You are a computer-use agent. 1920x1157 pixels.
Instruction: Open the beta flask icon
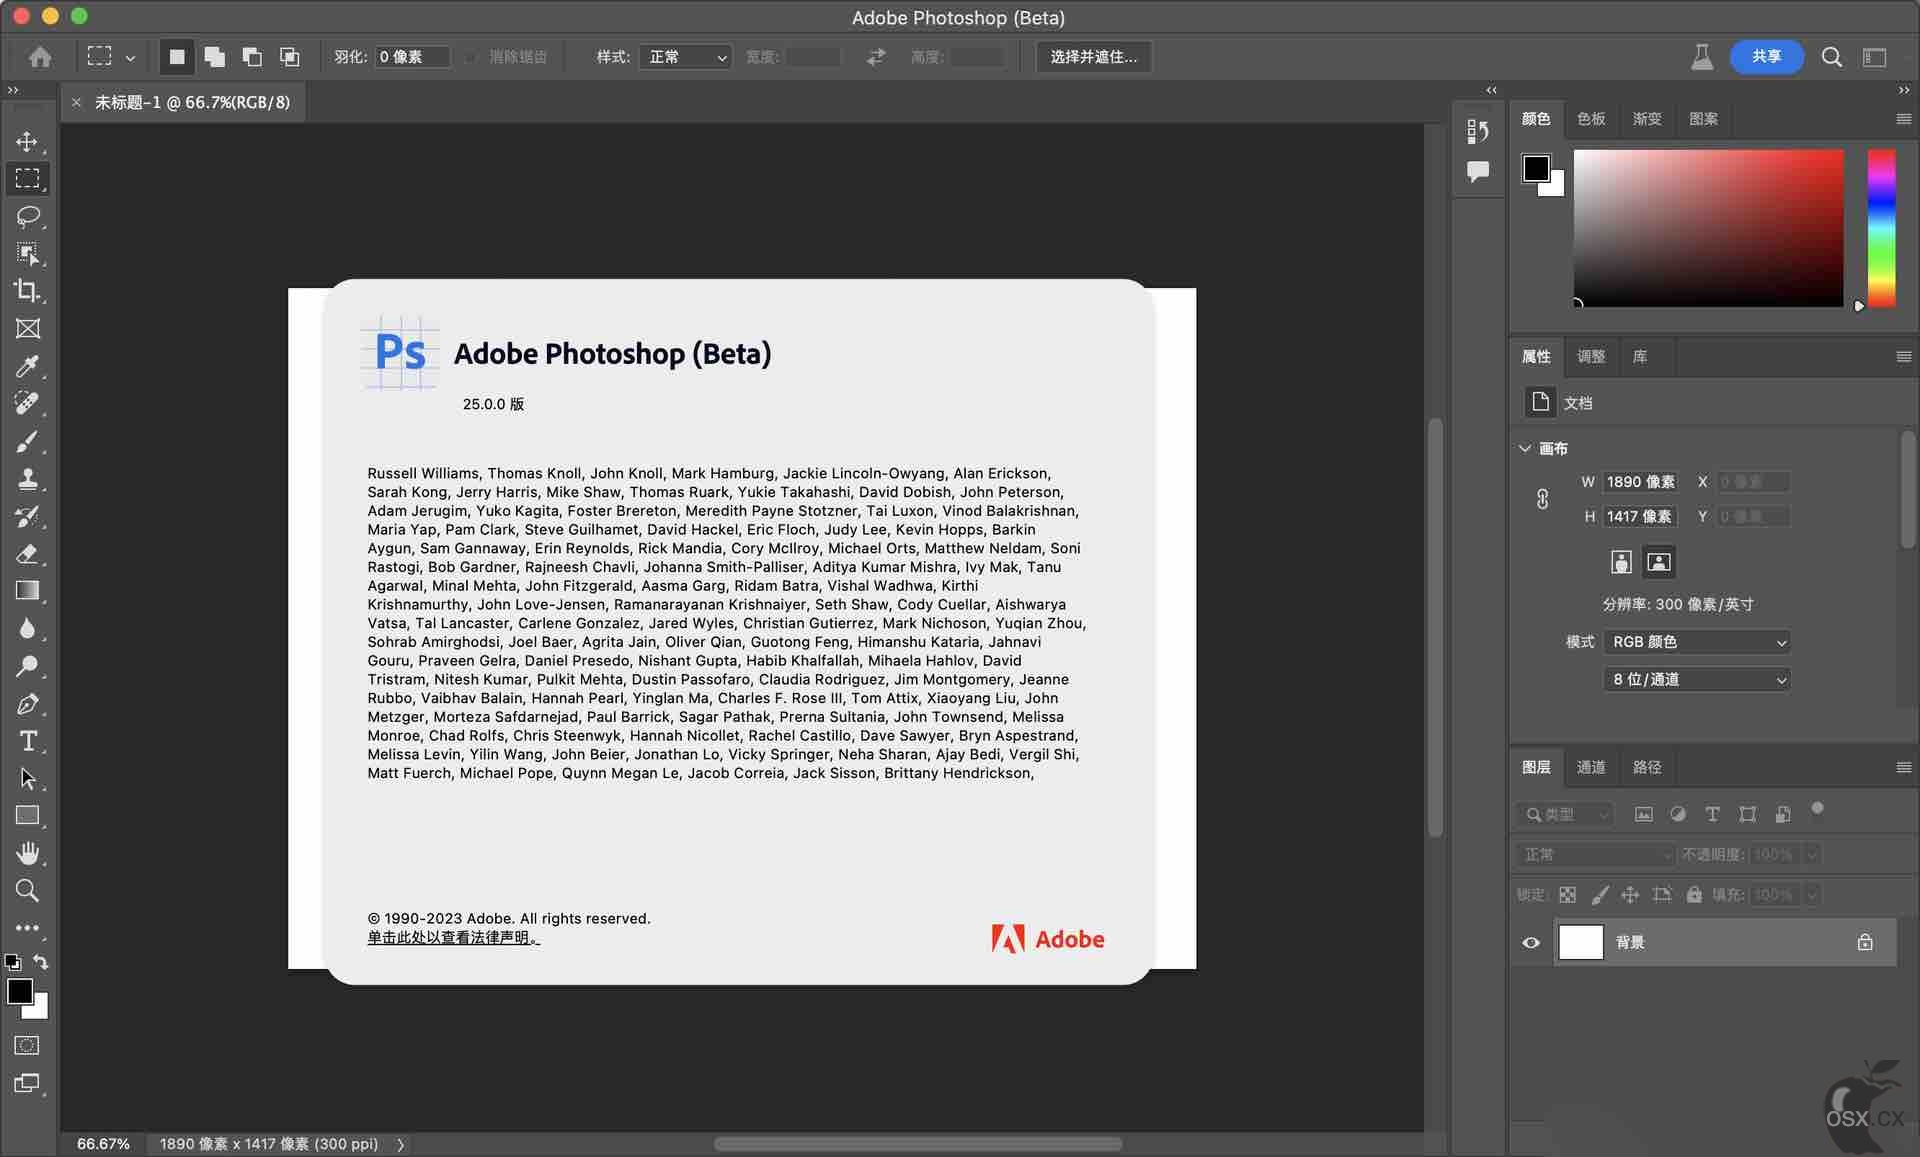[x=1701, y=57]
